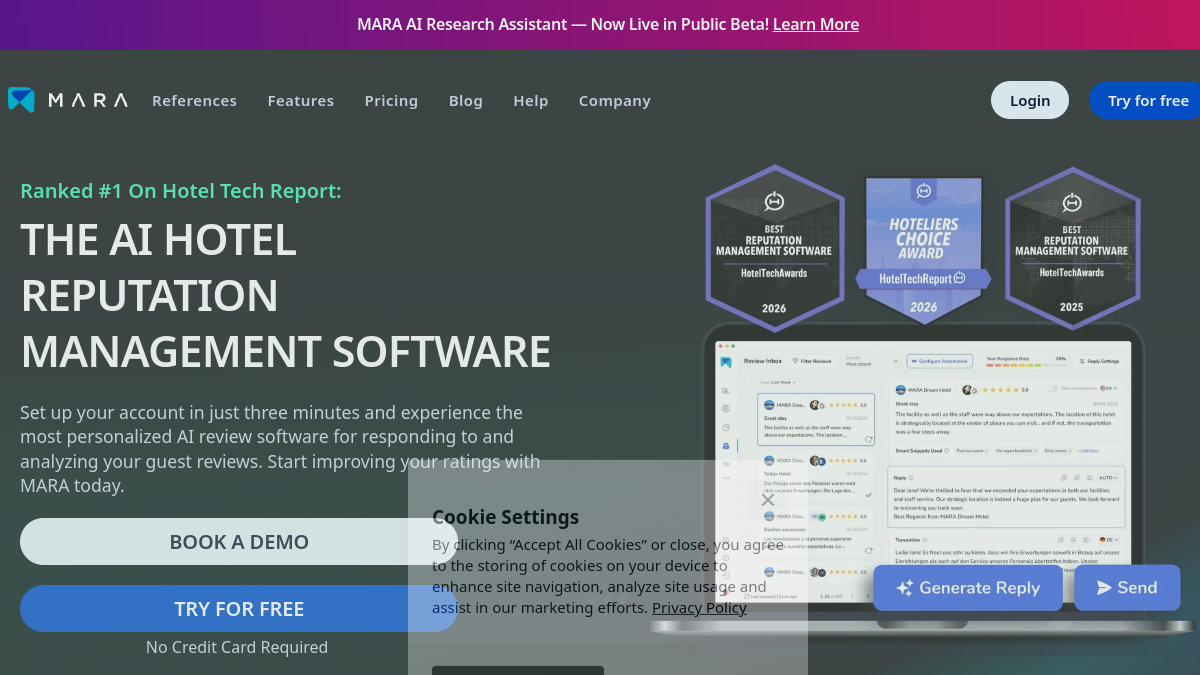This screenshot has height=675, width=1200.
Task: Click the 2025 Best Reputation Management Software badge
Action: pyautogui.click(x=1072, y=247)
